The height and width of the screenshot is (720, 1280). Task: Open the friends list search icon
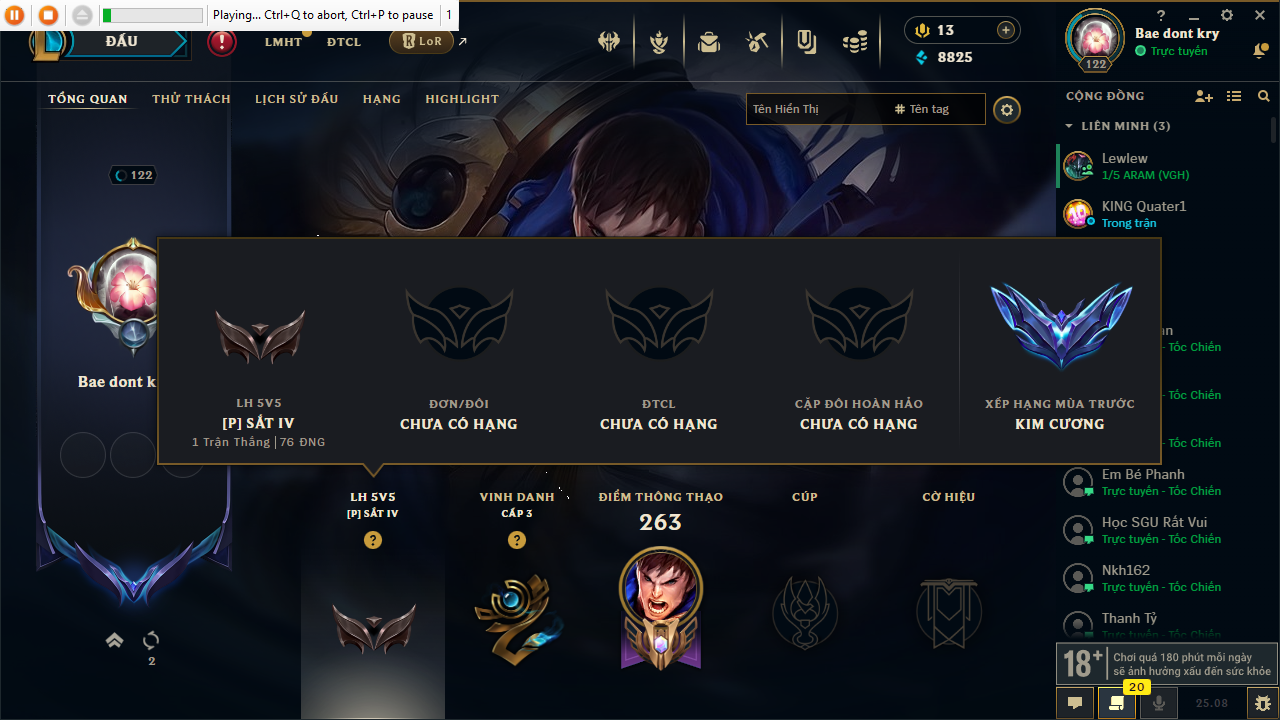tap(1264, 96)
